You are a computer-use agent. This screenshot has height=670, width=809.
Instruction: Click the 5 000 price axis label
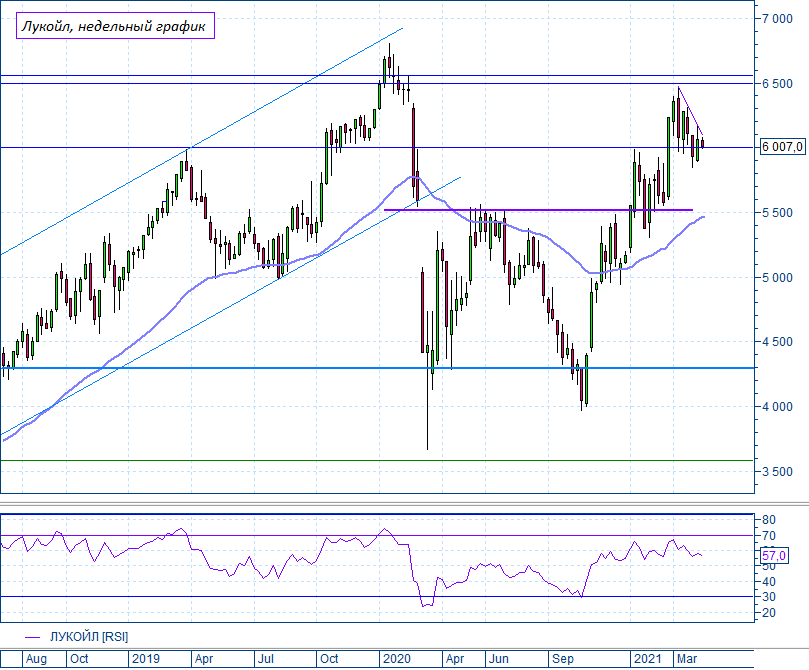(x=777, y=277)
